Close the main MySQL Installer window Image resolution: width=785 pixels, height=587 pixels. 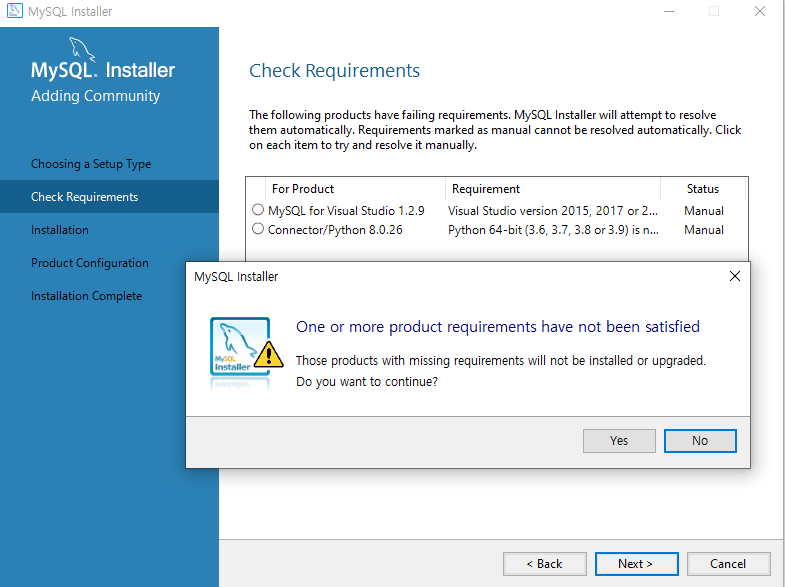(759, 11)
